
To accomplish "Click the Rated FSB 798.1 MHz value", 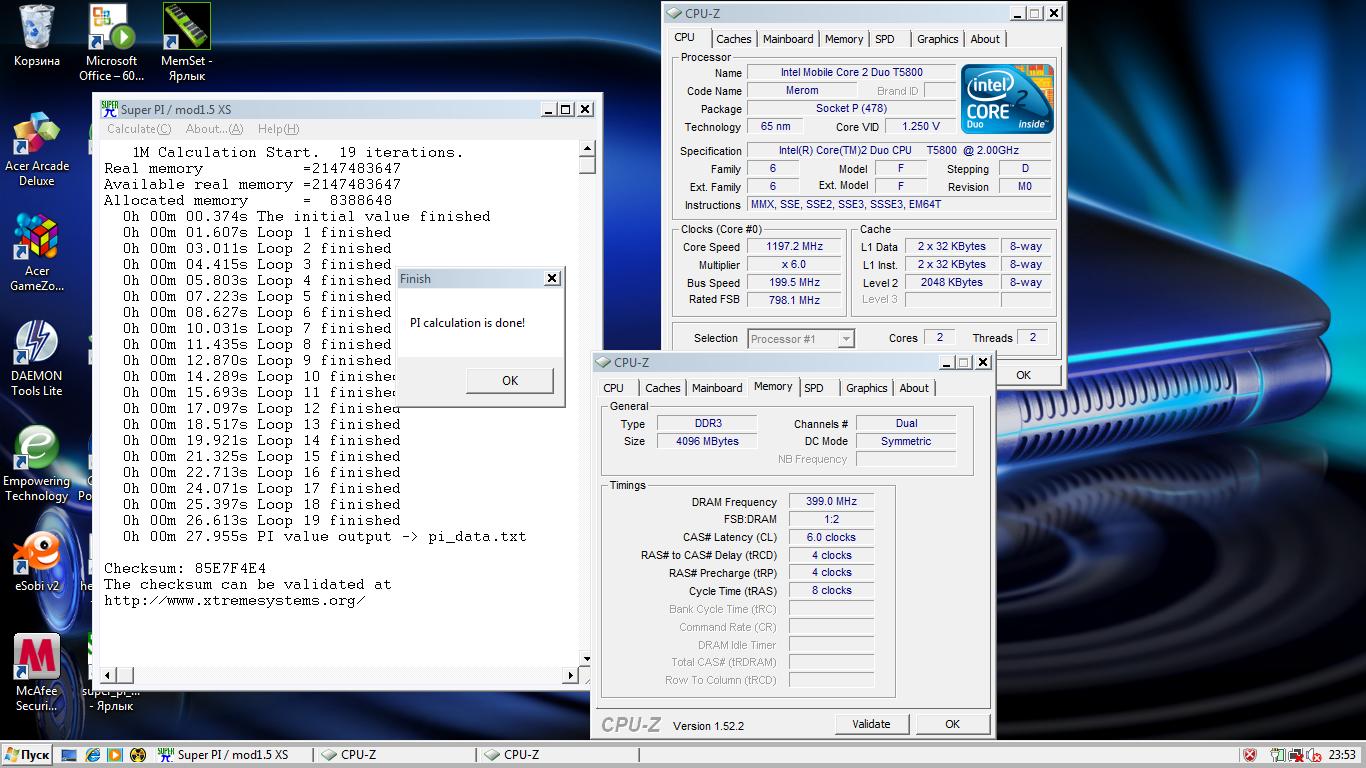I will point(796,300).
